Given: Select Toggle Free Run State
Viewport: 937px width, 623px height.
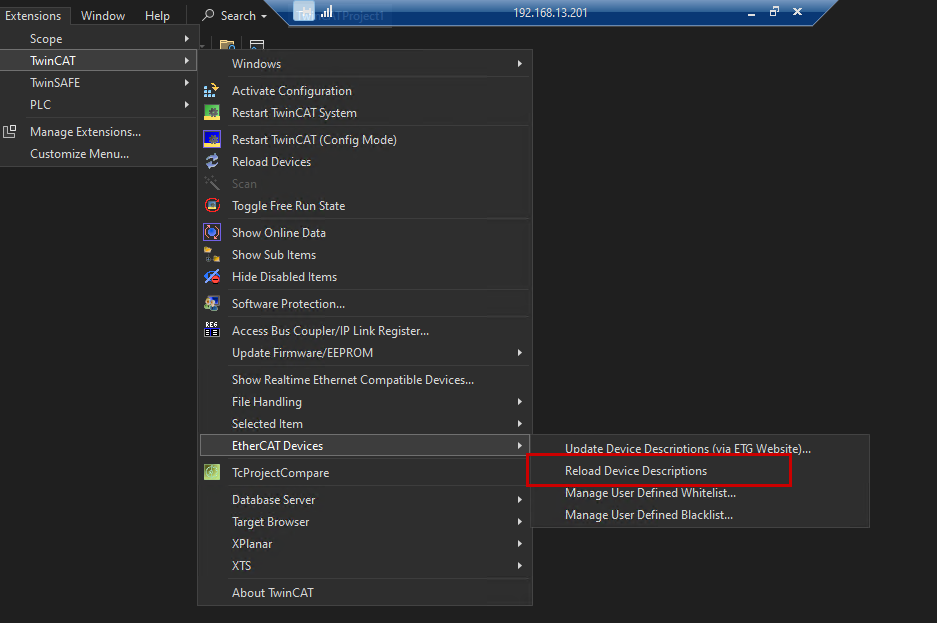Looking at the screenshot, I should tap(365, 205).
